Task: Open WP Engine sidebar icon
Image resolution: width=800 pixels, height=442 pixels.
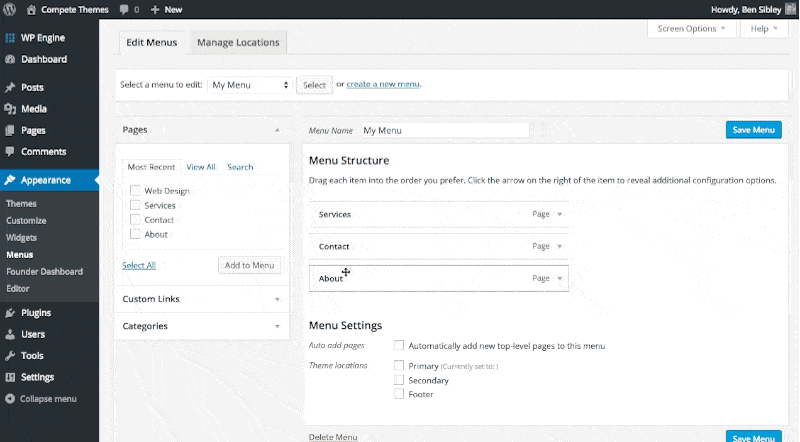Action: click(x=10, y=38)
